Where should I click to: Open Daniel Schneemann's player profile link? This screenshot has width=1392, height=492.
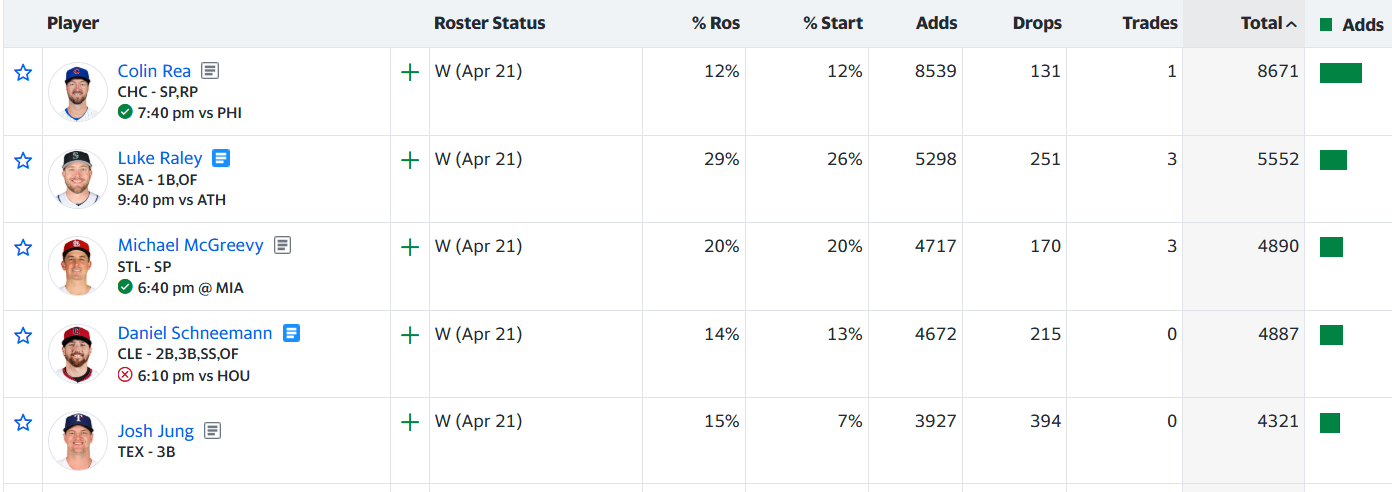(x=195, y=333)
